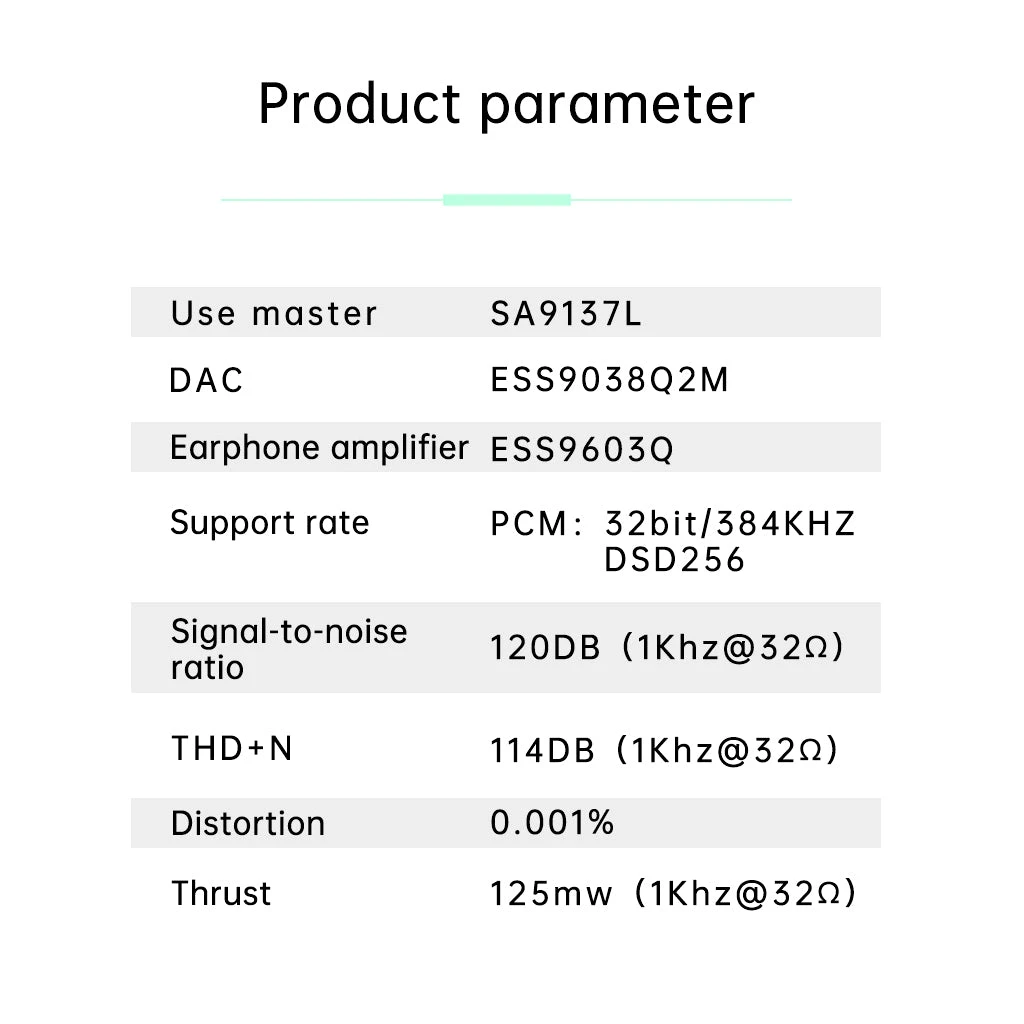Screen dimensions: 1024x1024
Task: Click the ESS9038Q2M chip value
Action: pos(610,381)
